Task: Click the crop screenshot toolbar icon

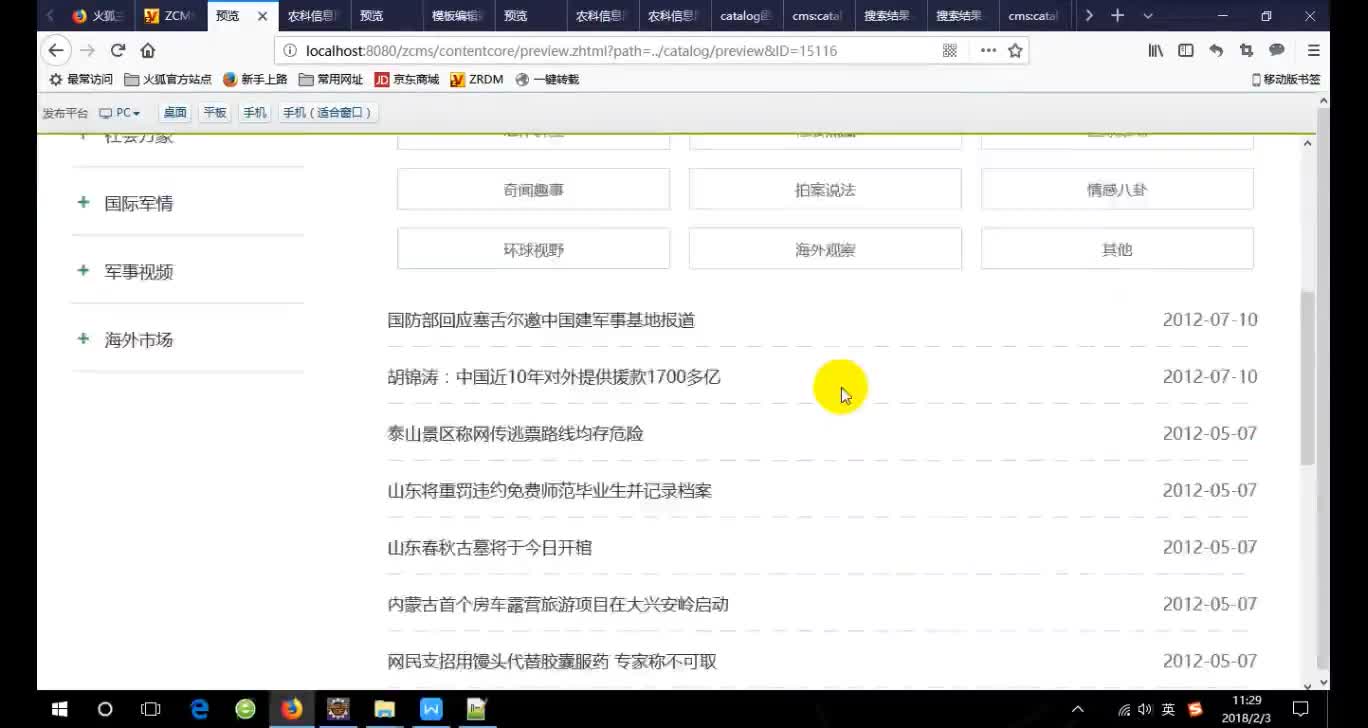Action: (x=1246, y=50)
